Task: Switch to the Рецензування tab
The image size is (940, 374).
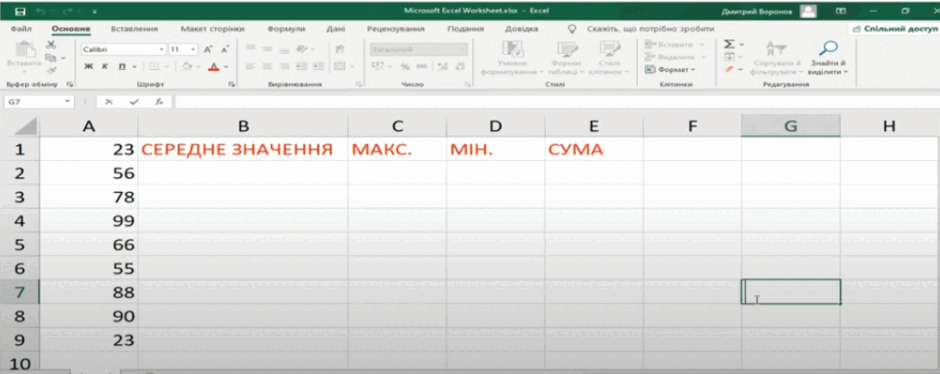Action: point(396,29)
